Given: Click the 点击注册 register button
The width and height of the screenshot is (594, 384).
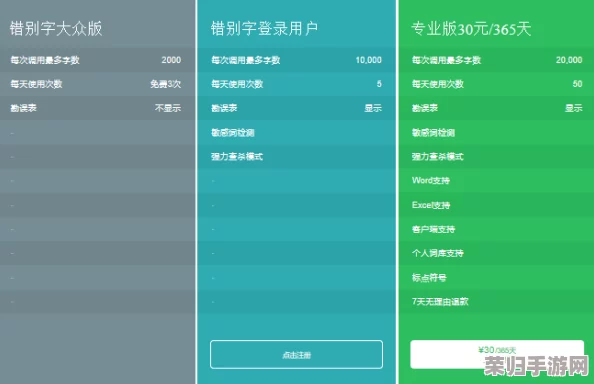Looking at the screenshot, I should coord(296,354).
